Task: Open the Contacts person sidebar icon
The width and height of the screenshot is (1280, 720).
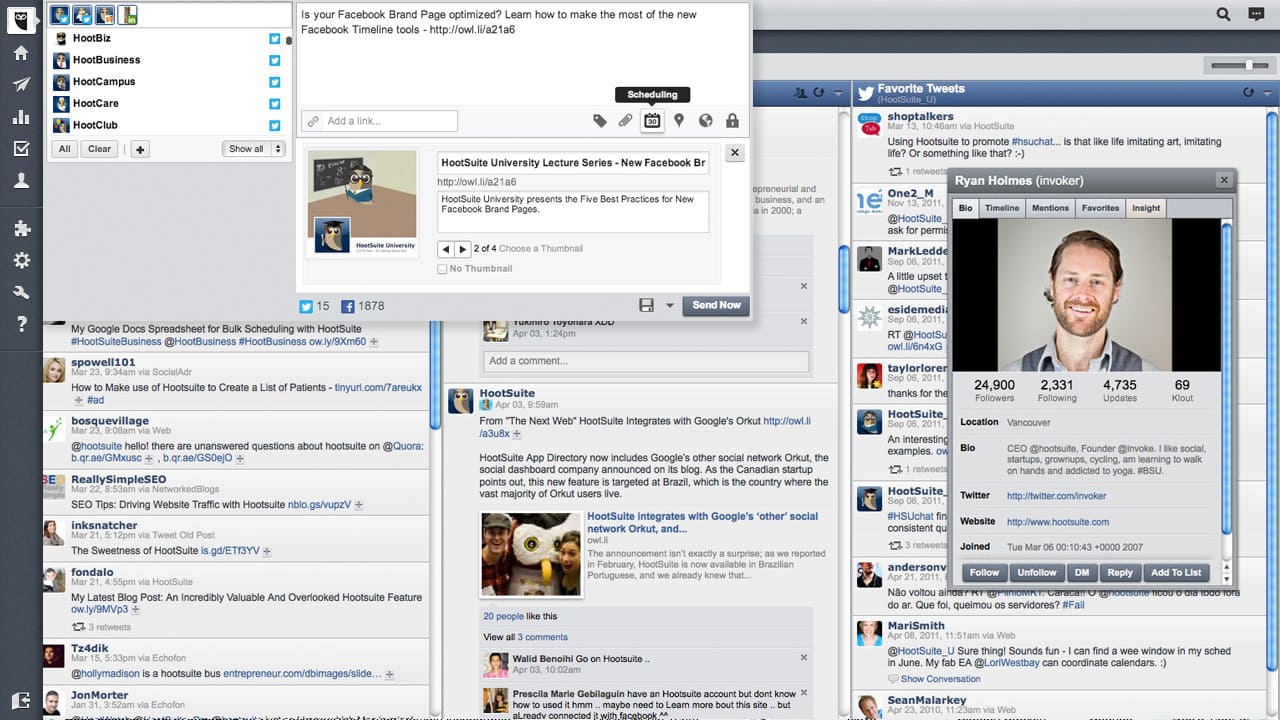Action: coord(20,180)
